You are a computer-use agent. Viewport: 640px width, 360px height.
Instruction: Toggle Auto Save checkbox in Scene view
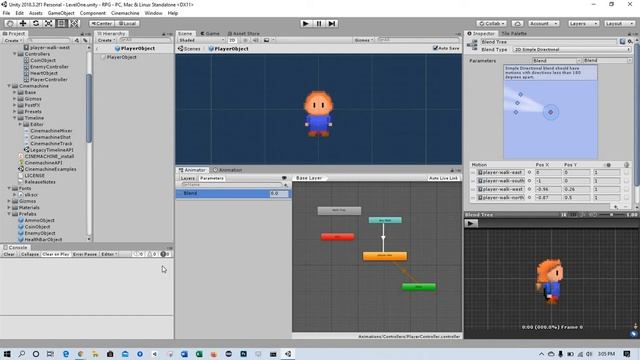(x=435, y=48)
